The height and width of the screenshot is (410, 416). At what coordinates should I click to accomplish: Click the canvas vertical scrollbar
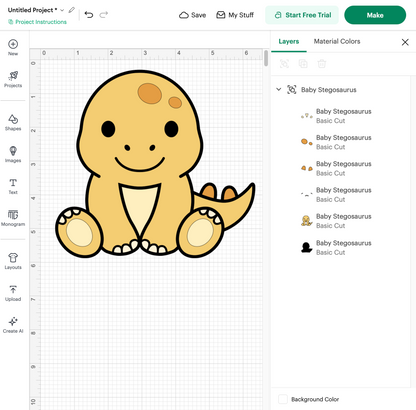266,58
